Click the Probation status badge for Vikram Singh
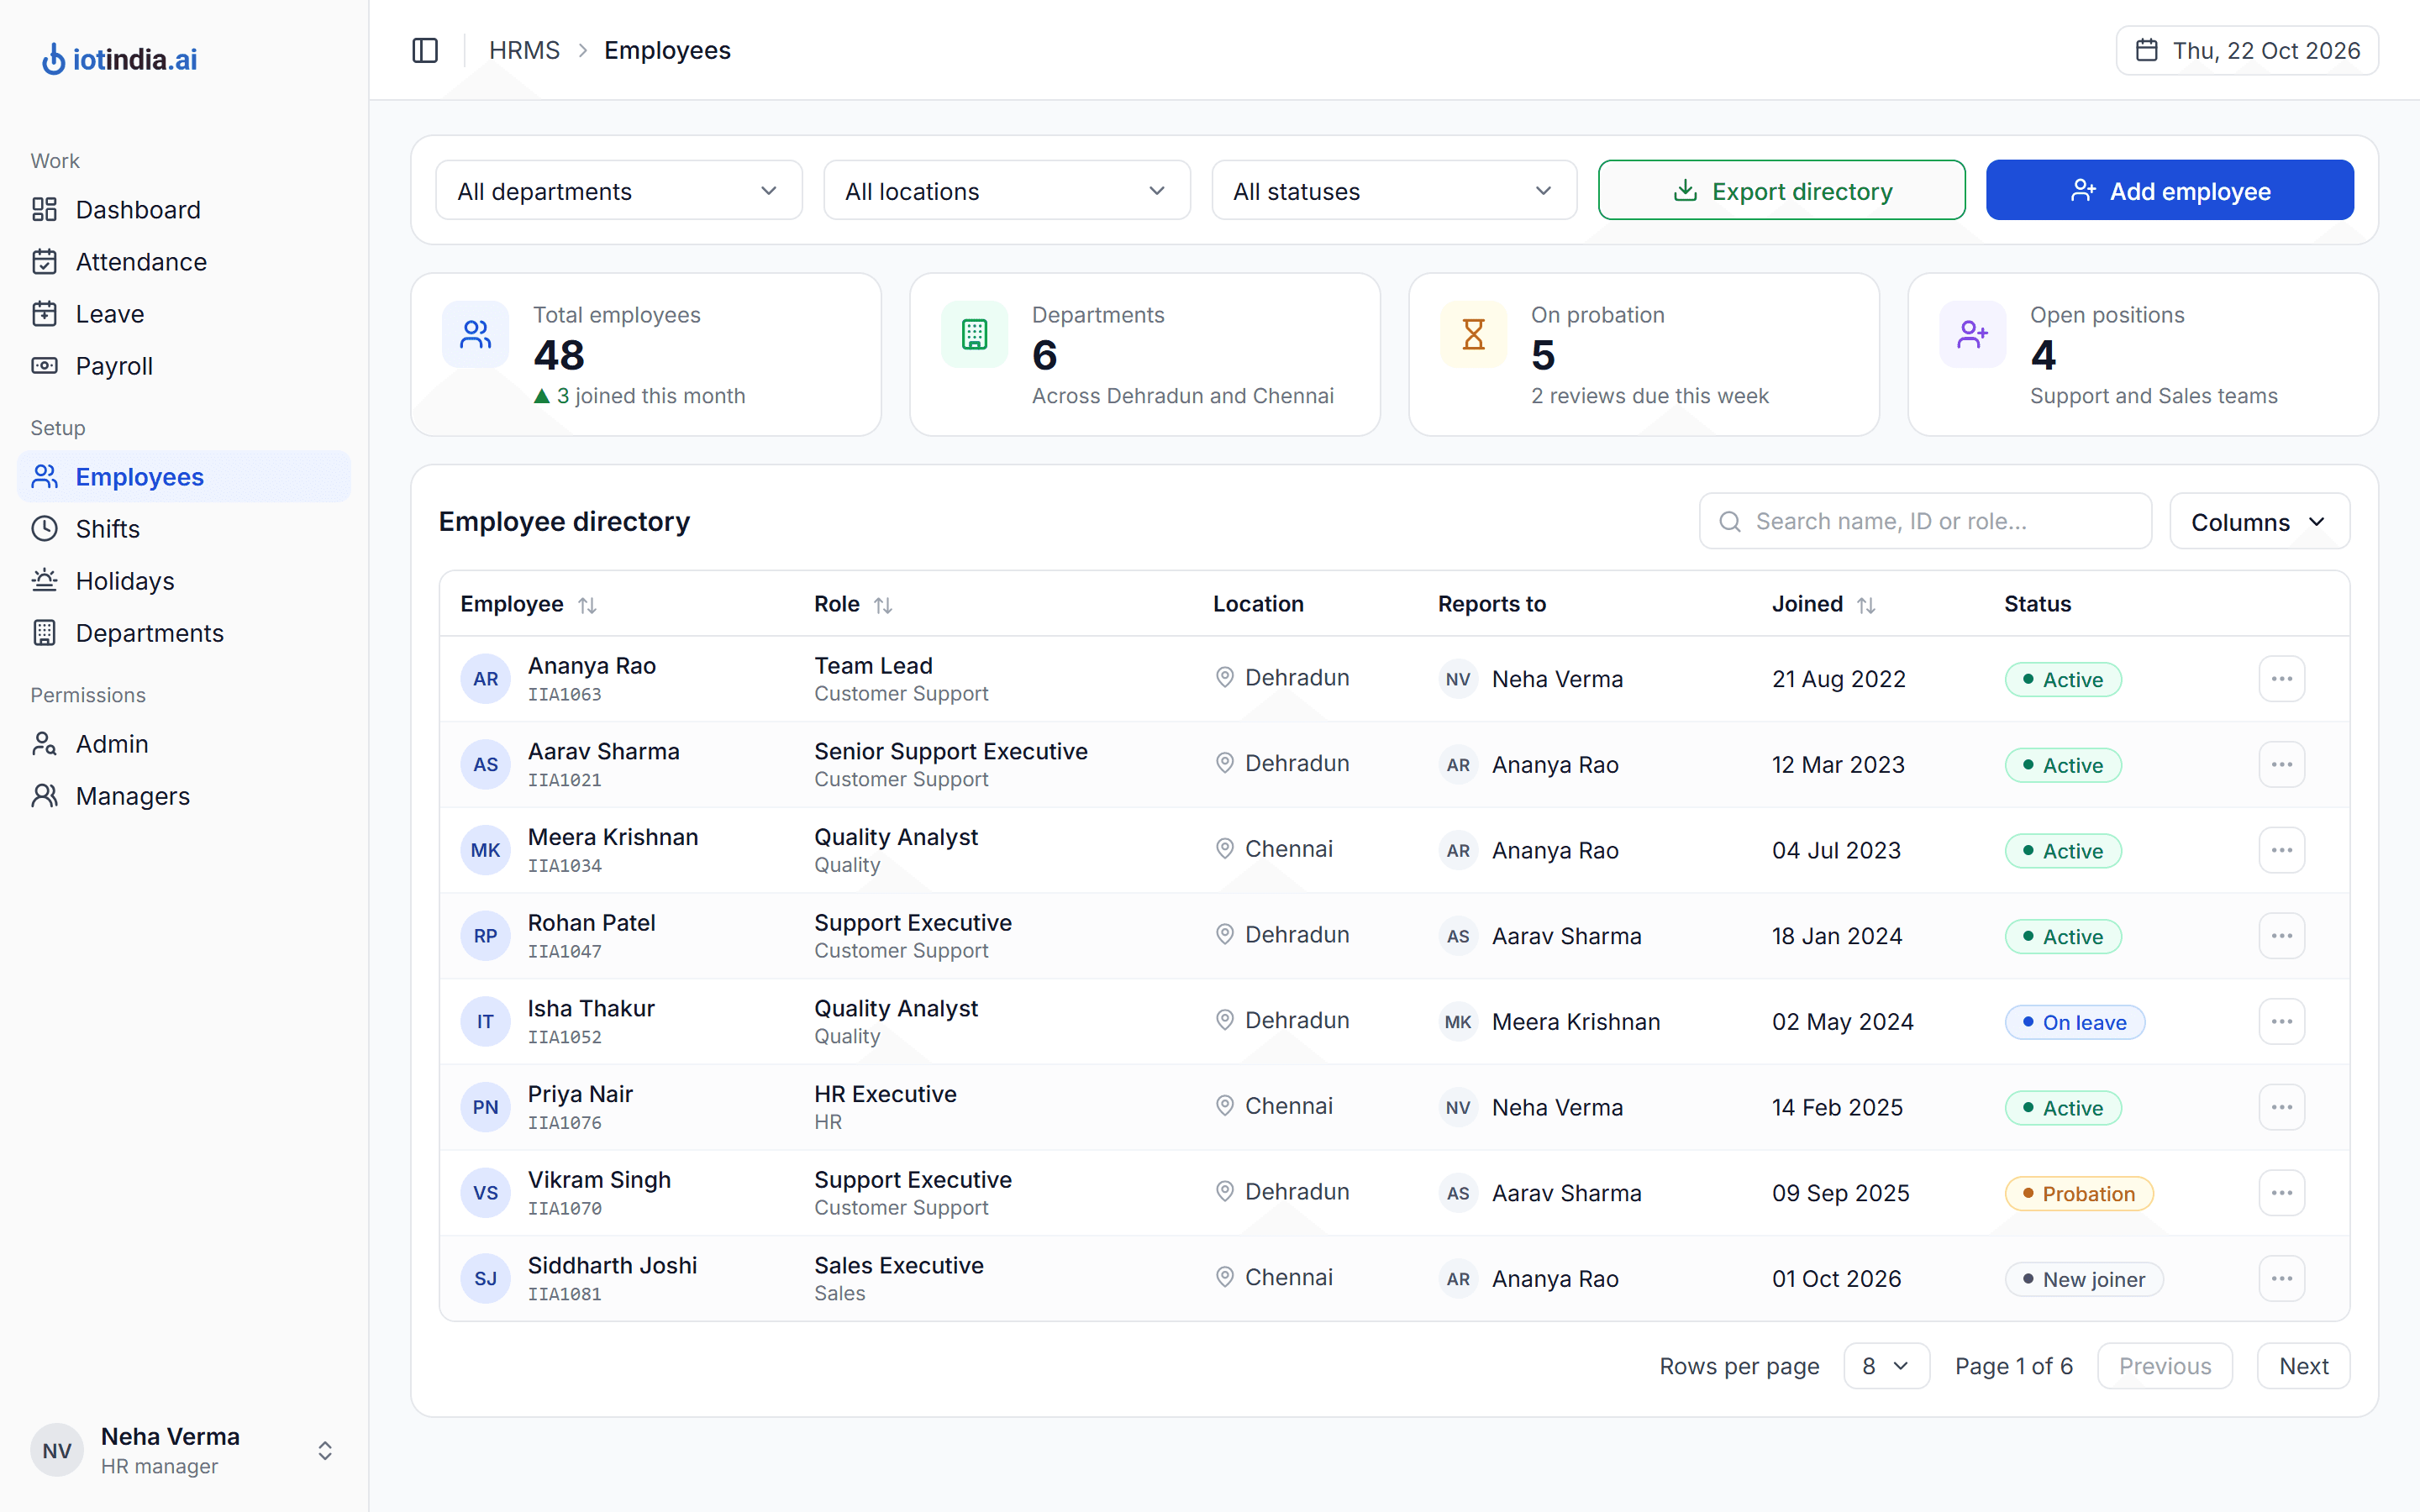The width and height of the screenshot is (2420, 1512). 2079,1194
